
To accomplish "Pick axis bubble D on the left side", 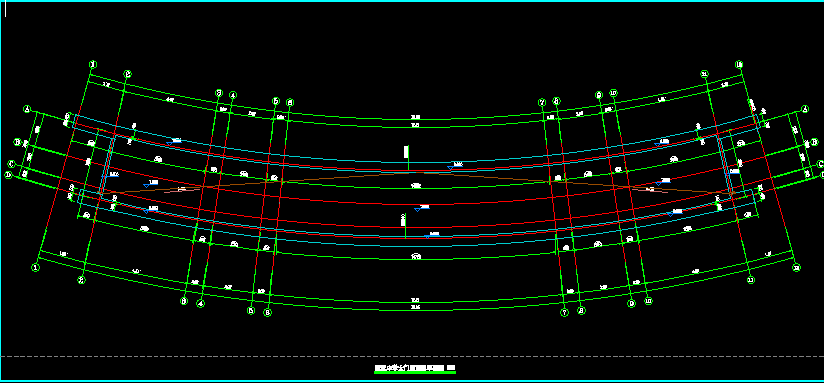I will coord(8,175).
